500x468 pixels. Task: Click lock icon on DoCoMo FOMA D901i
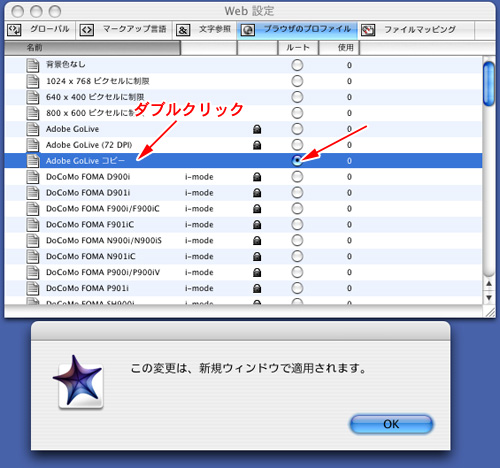tap(257, 193)
